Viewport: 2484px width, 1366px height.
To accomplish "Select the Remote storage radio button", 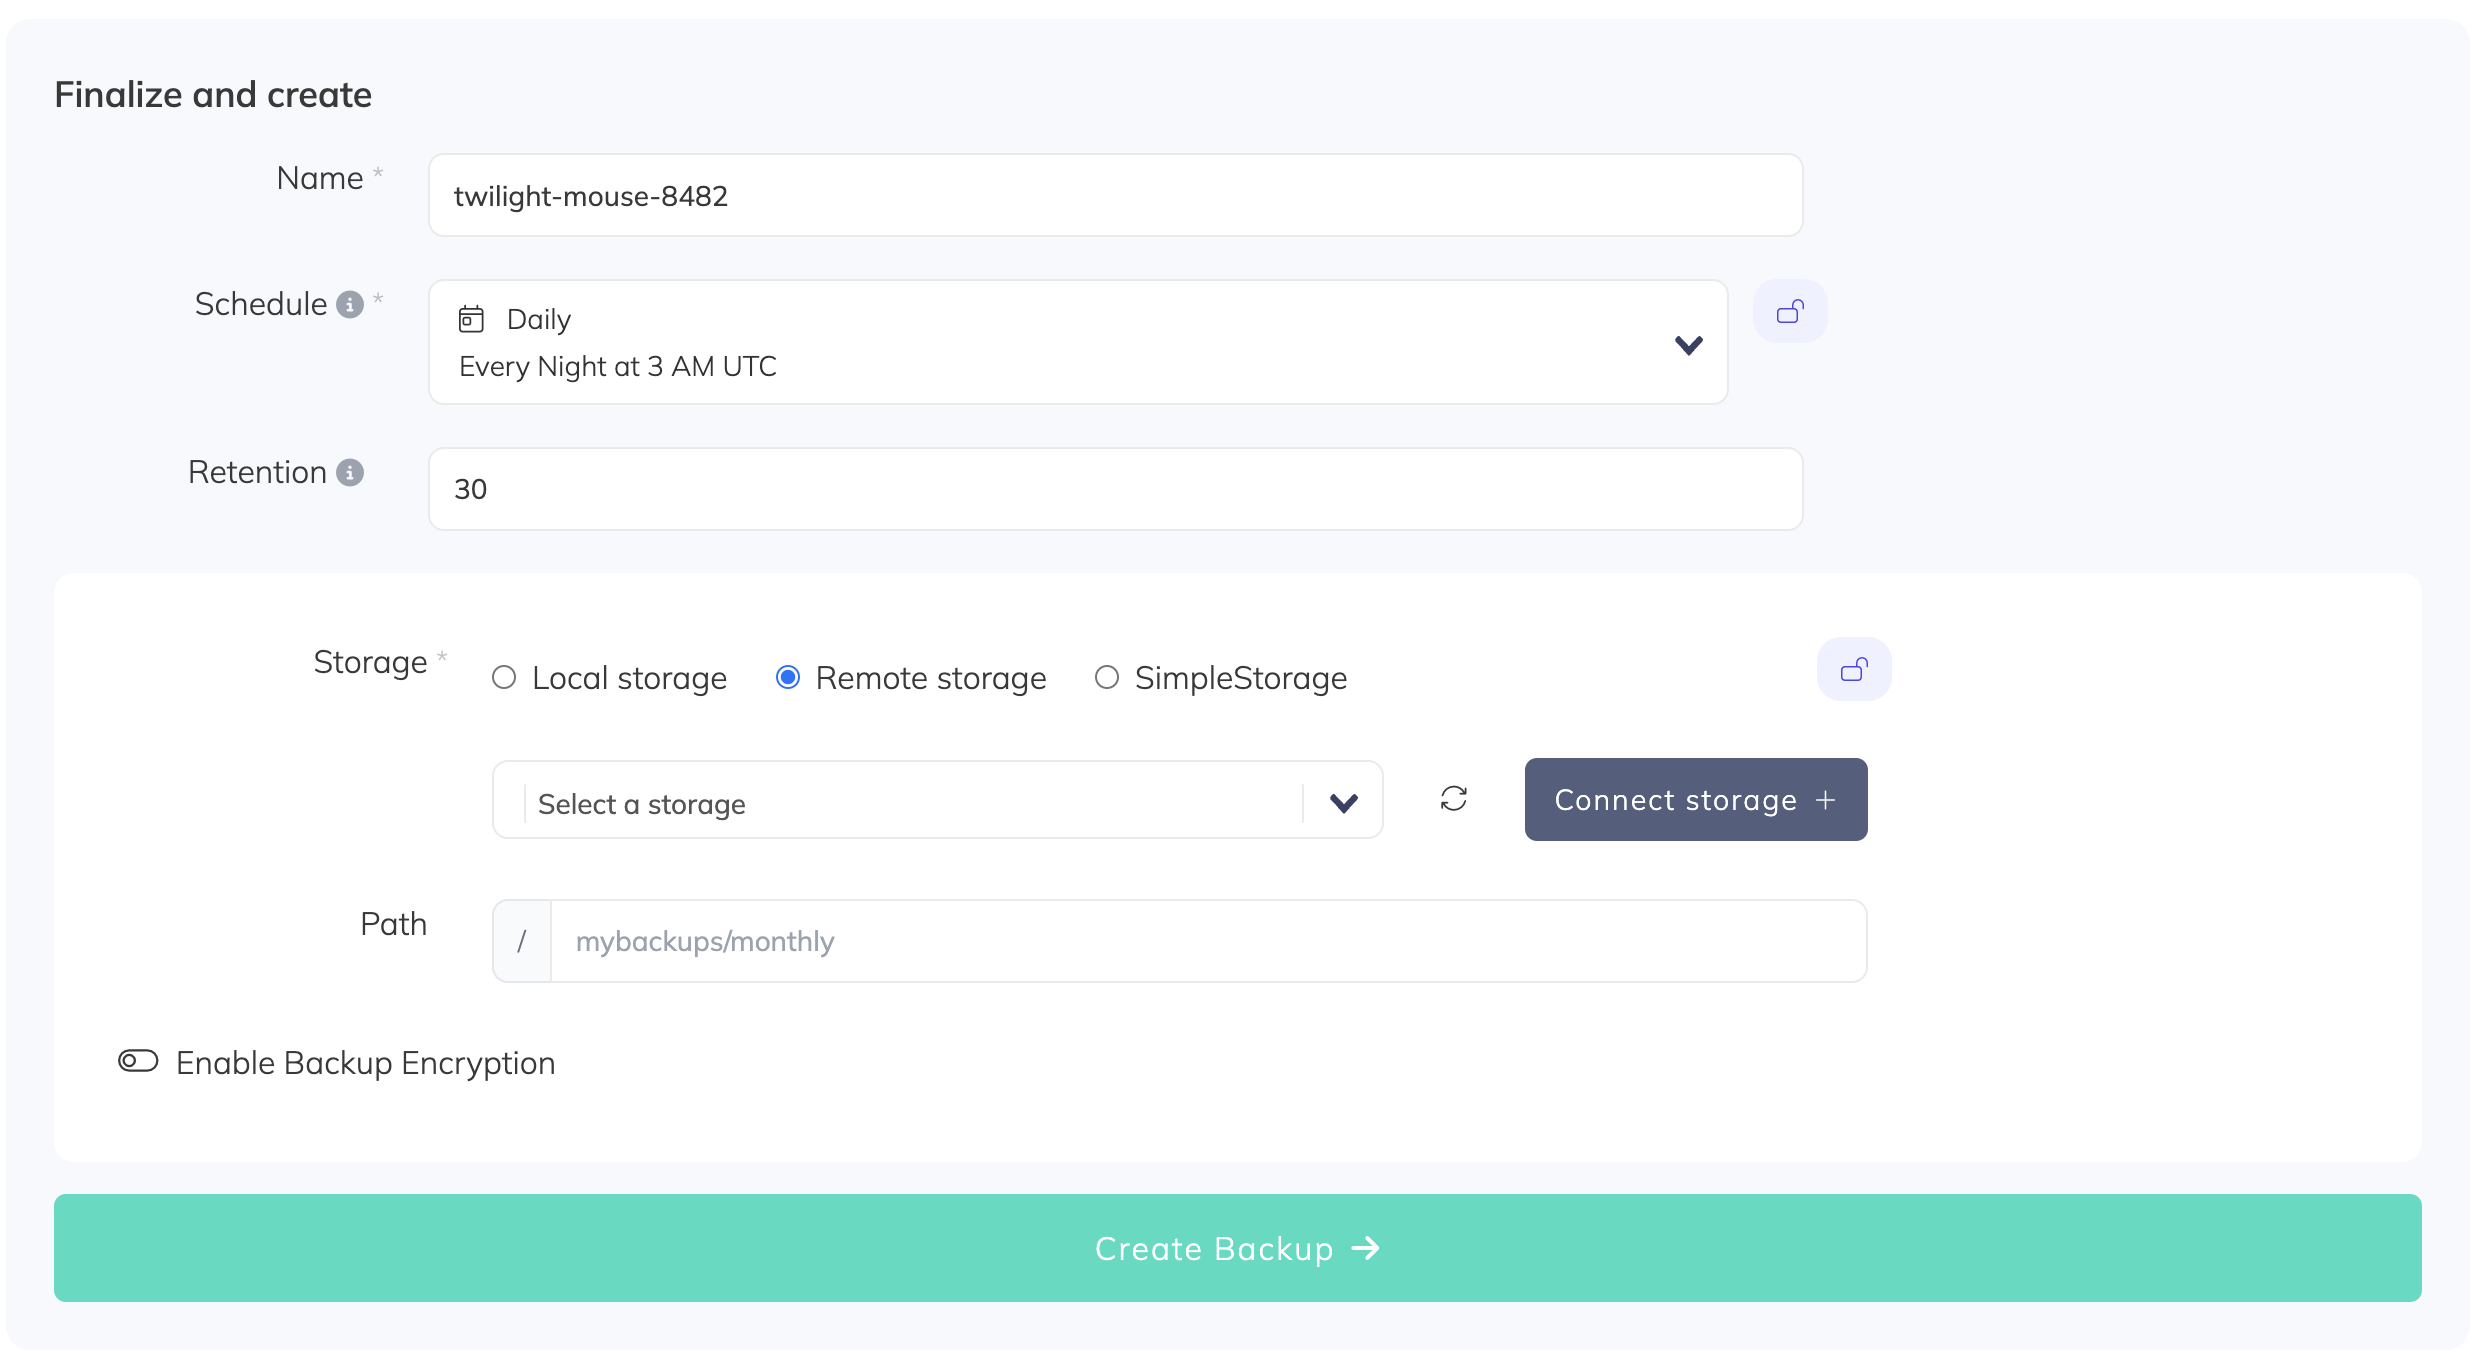I will (788, 678).
